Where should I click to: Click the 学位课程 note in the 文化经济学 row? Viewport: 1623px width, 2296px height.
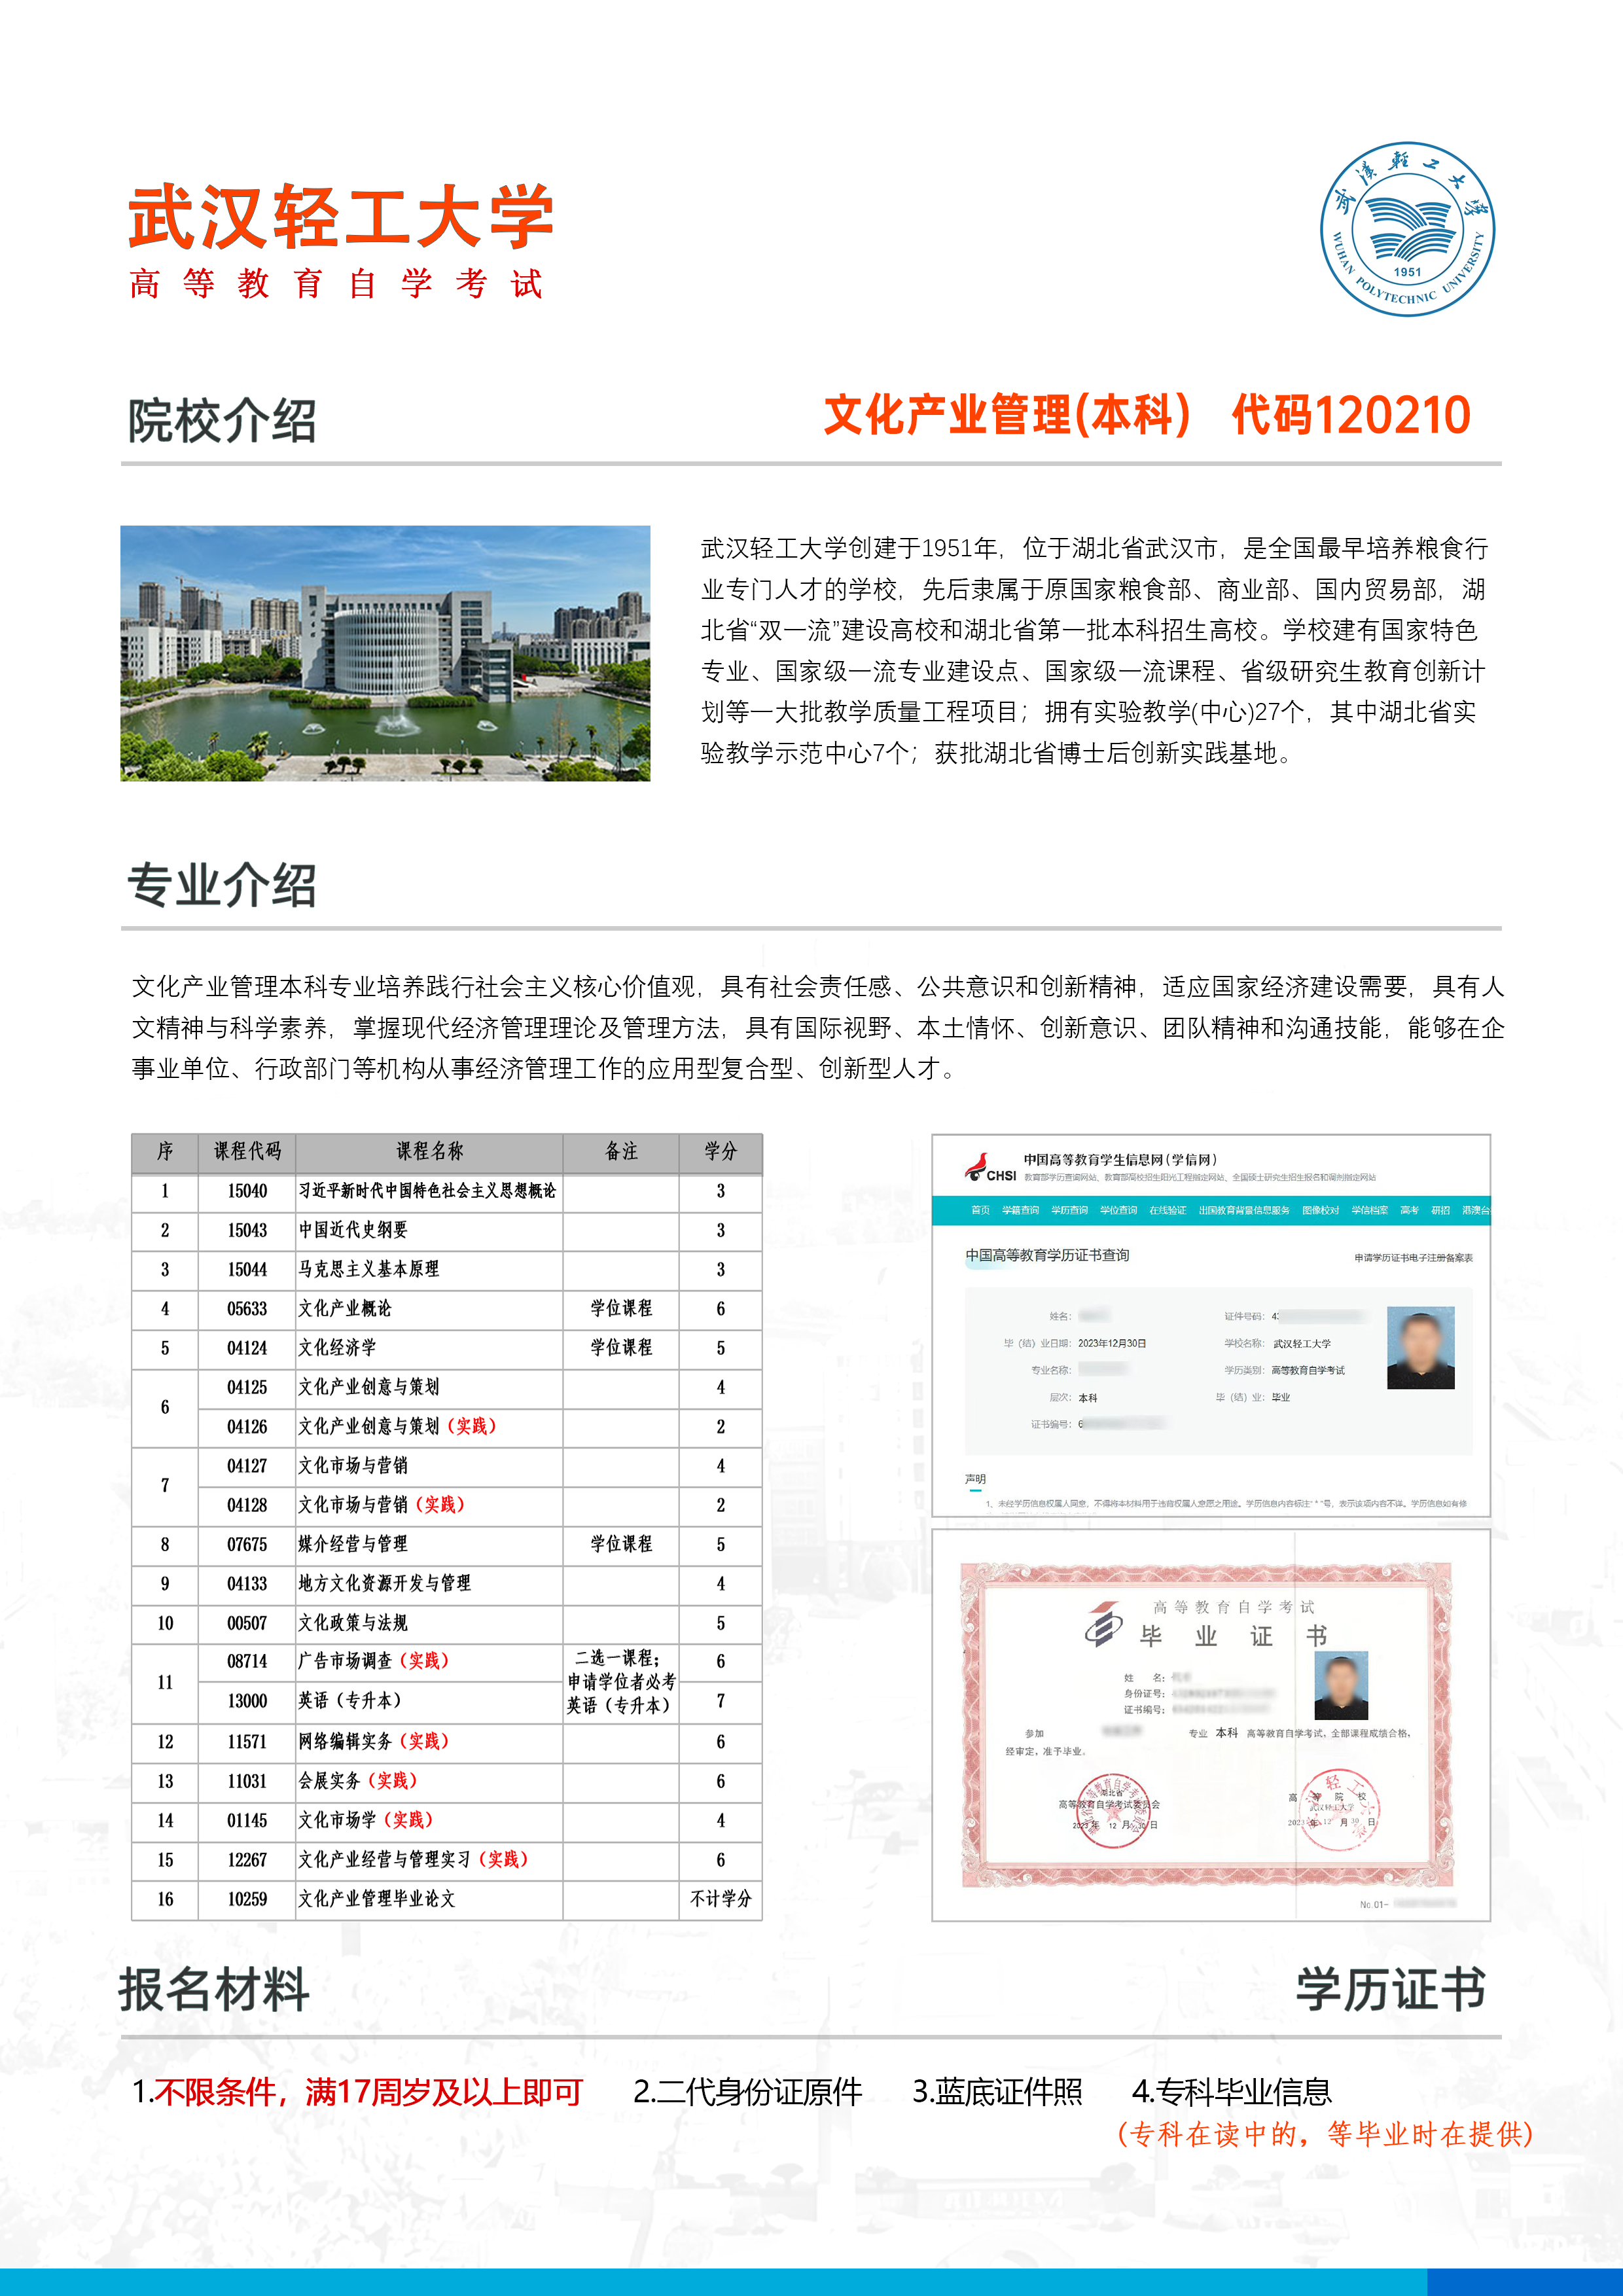click(x=621, y=1348)
